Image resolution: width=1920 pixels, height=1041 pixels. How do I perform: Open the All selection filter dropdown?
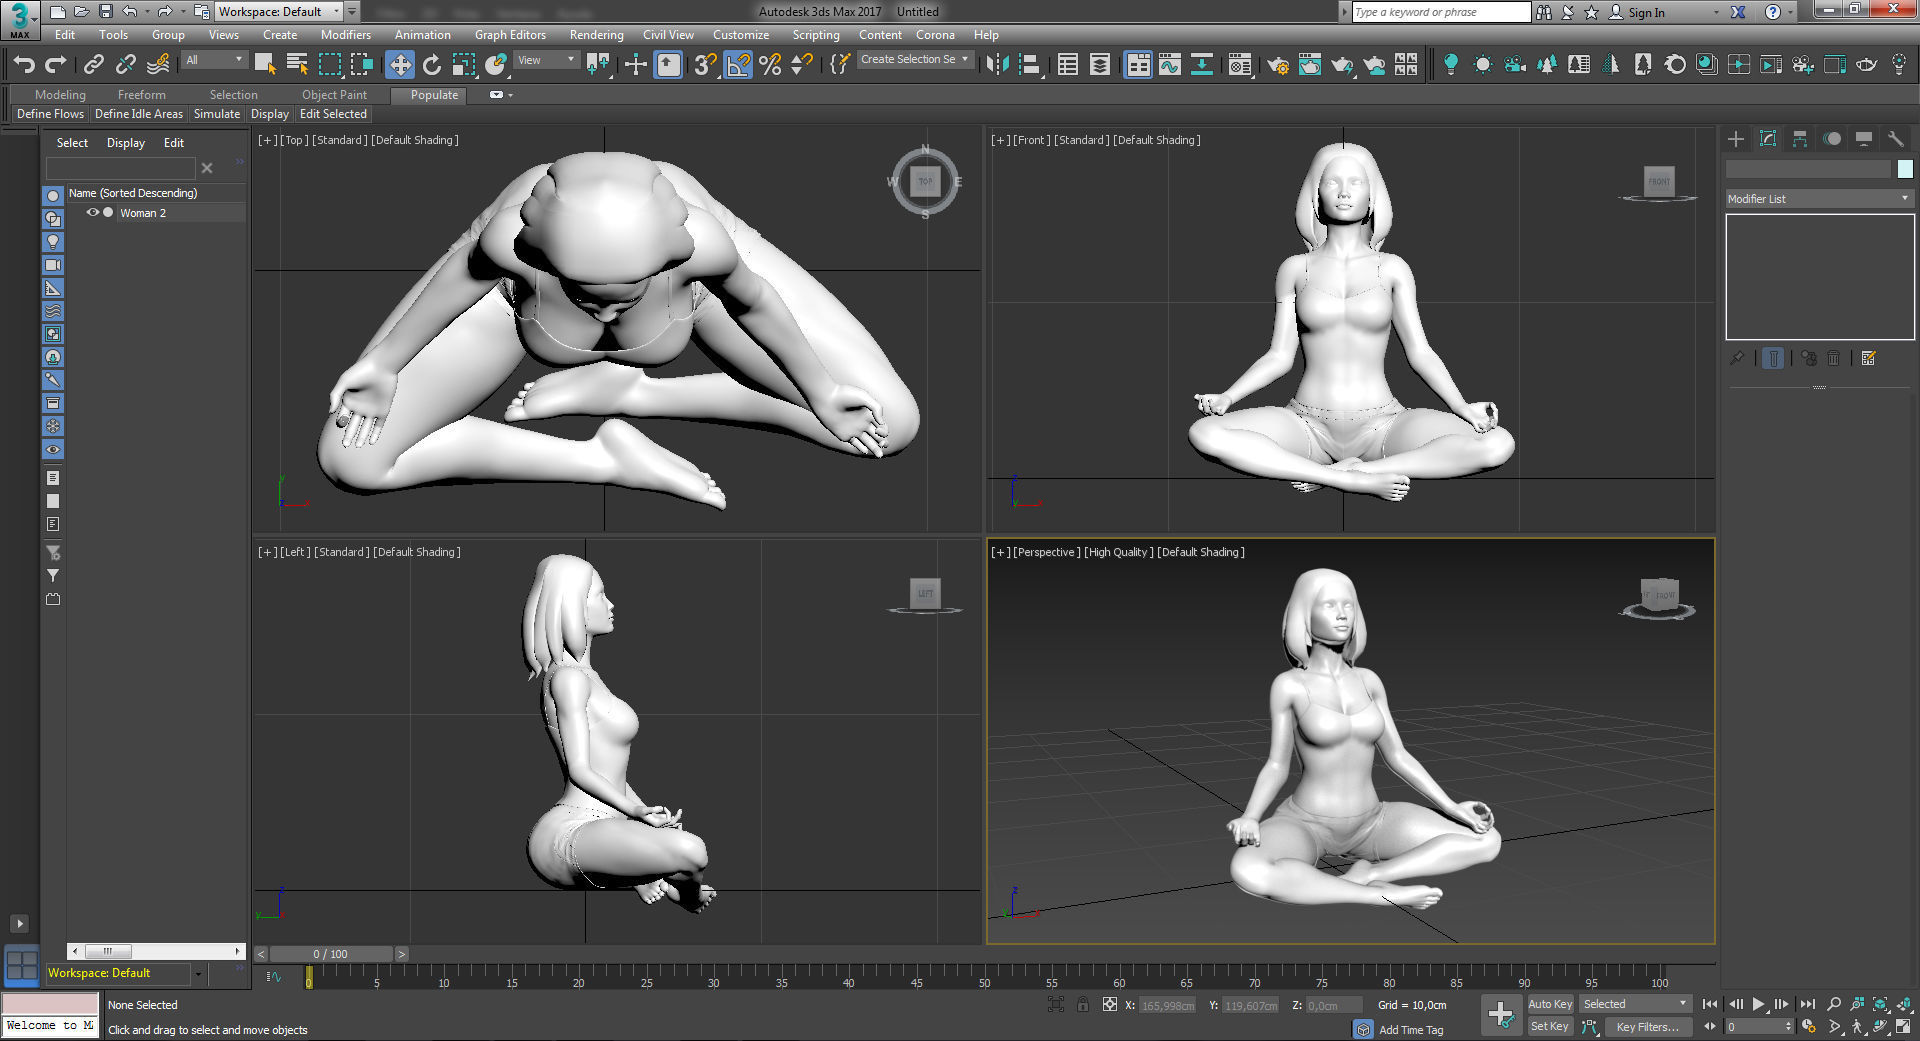[214, 61]
